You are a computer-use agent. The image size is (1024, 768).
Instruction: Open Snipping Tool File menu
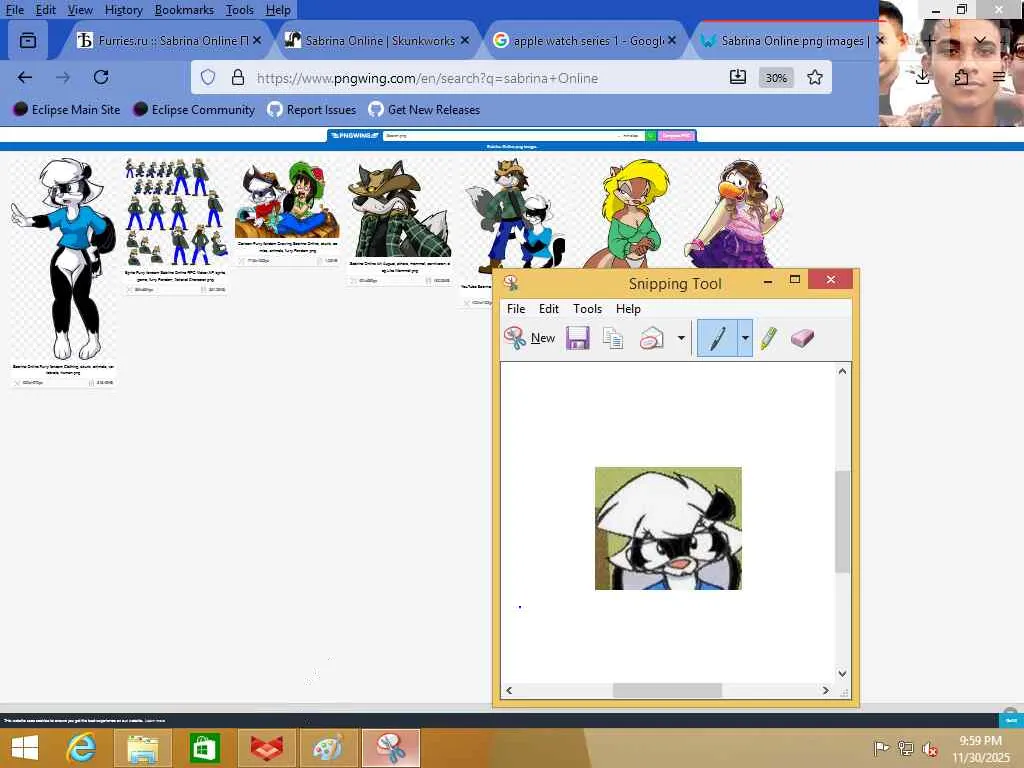[516, 309]
